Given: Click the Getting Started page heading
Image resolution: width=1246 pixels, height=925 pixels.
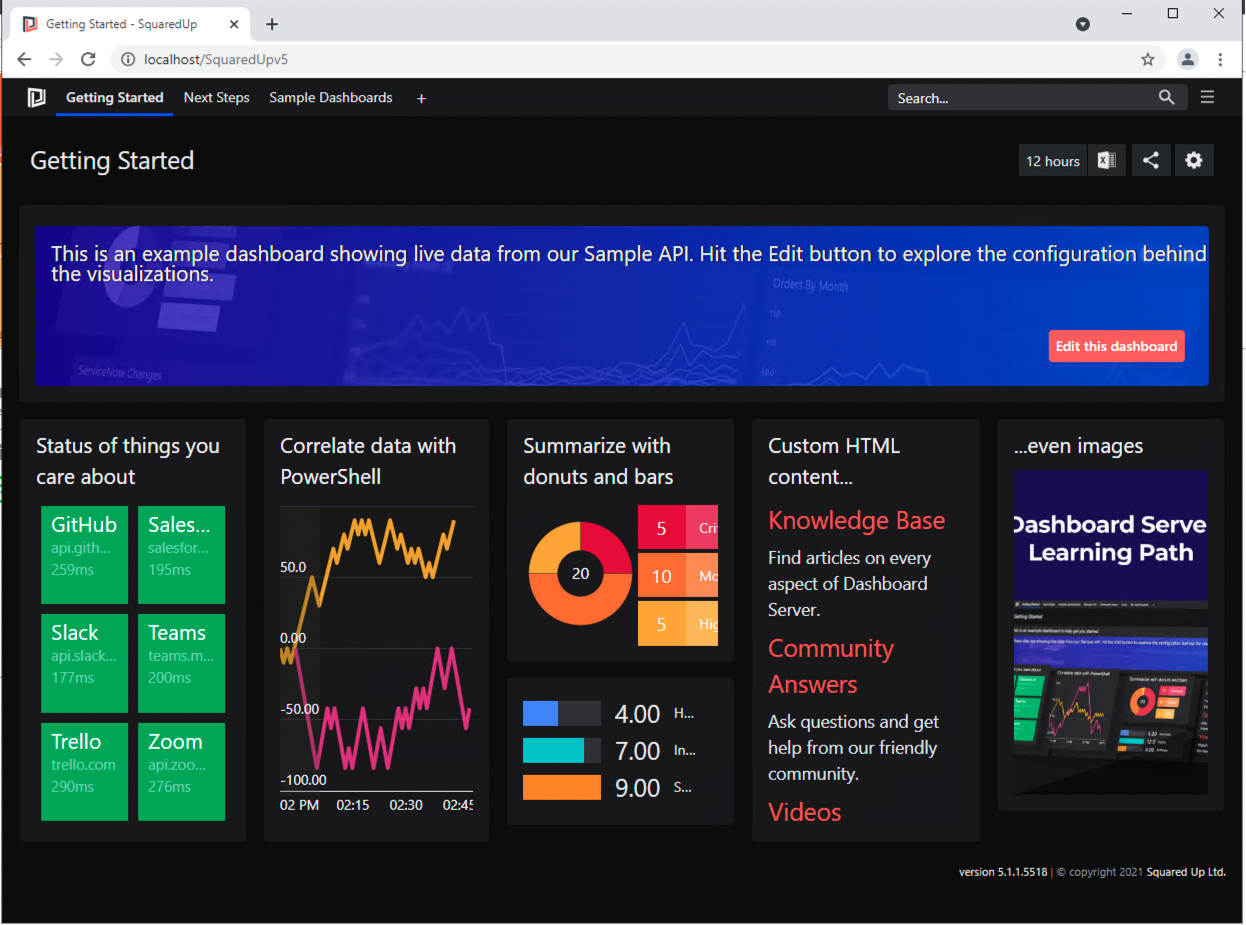Looking at the screenshot, I should [112, 161].
